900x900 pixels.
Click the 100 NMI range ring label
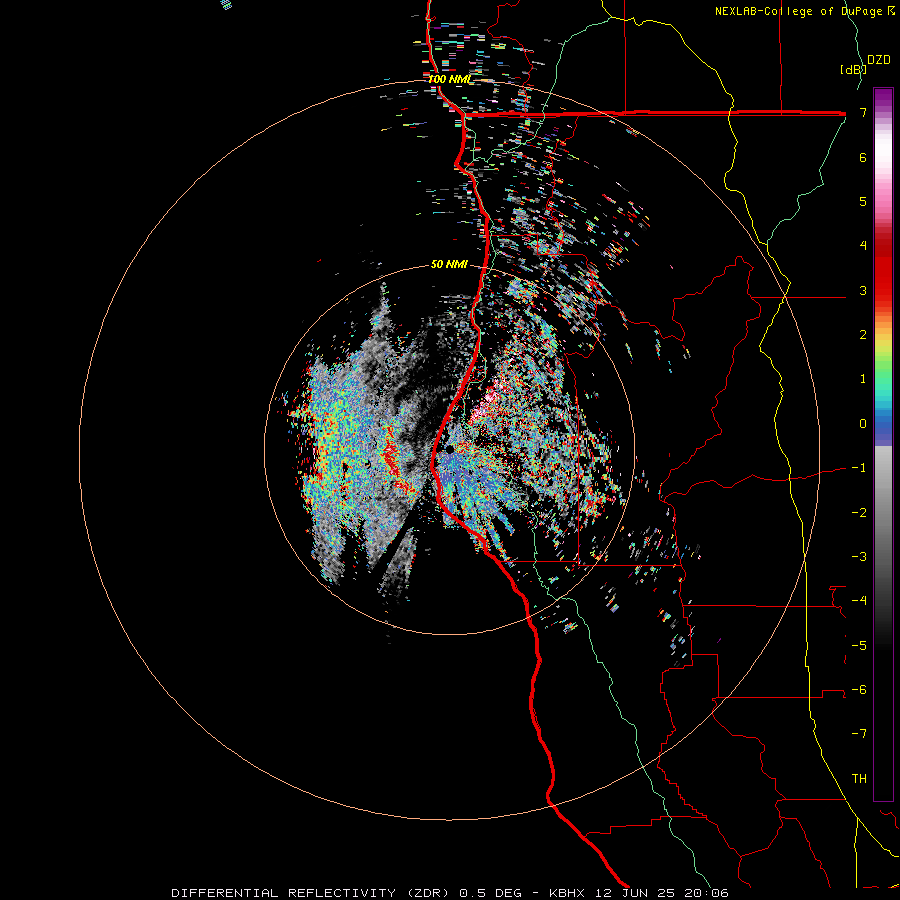click(x=450, y=79)
